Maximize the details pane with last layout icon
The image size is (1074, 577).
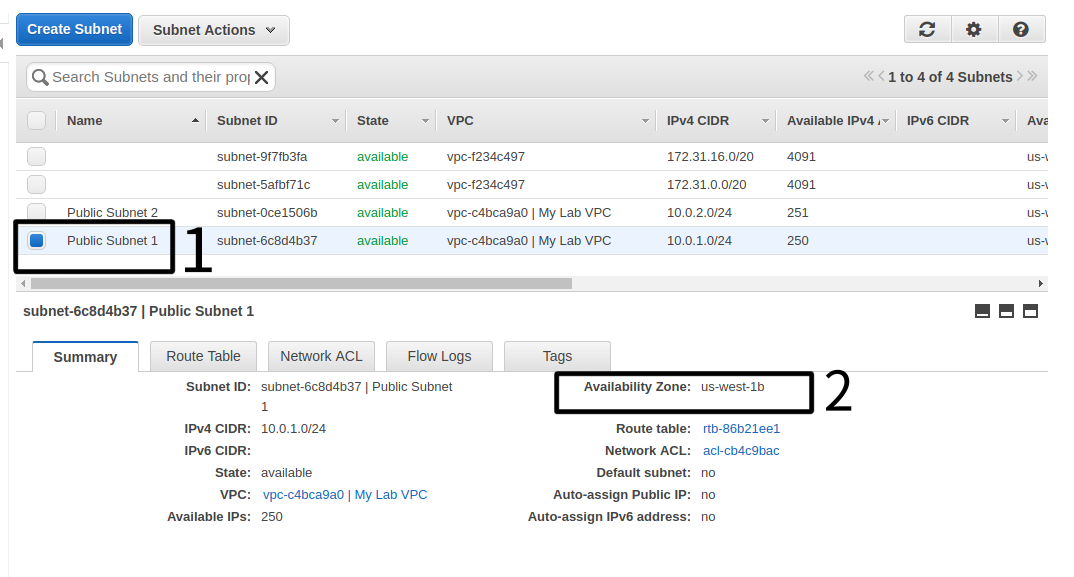pos(1030,311)
